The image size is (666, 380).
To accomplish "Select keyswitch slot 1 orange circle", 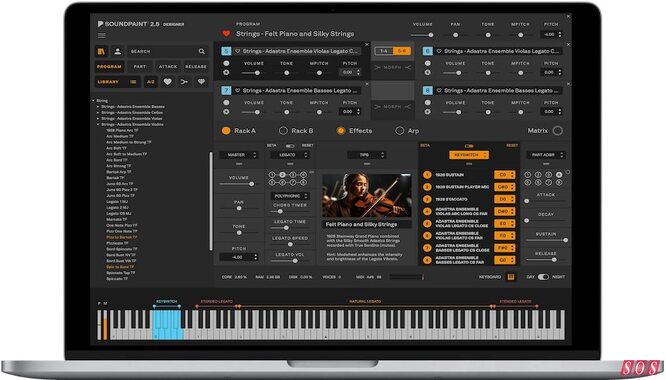I will (427, 175).
